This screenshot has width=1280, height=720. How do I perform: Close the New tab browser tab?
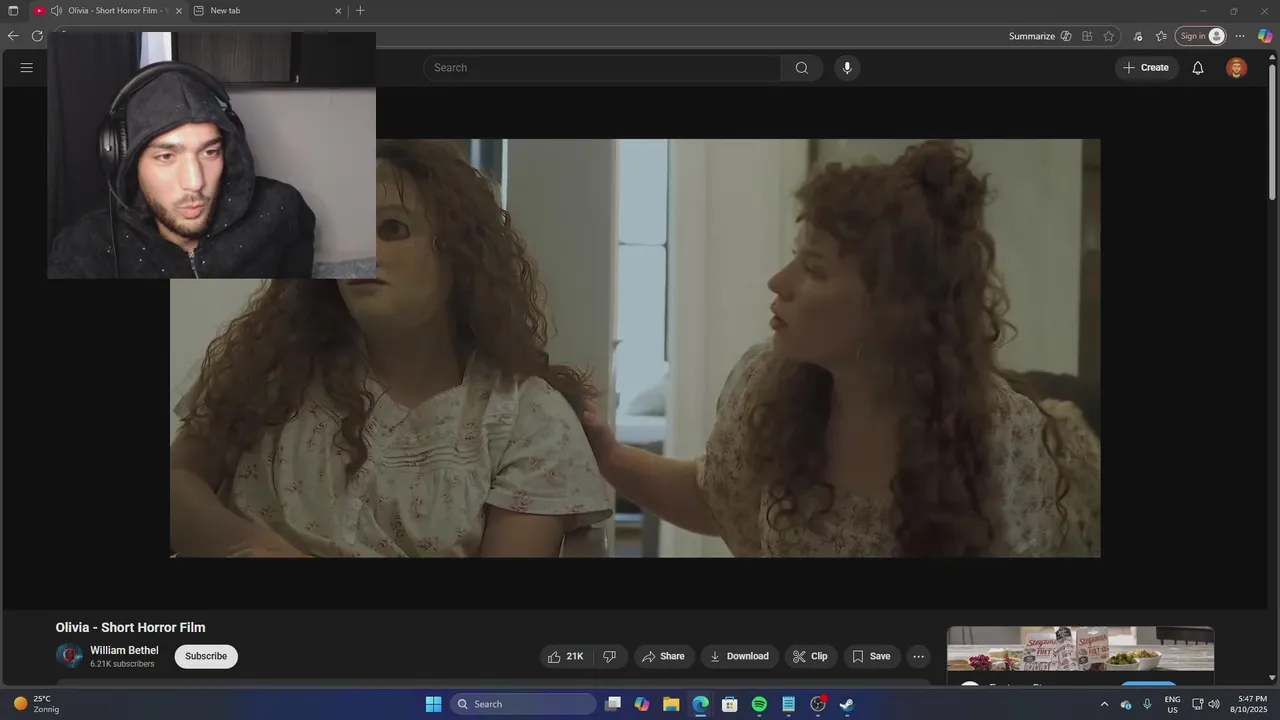[x=338, y=11]
